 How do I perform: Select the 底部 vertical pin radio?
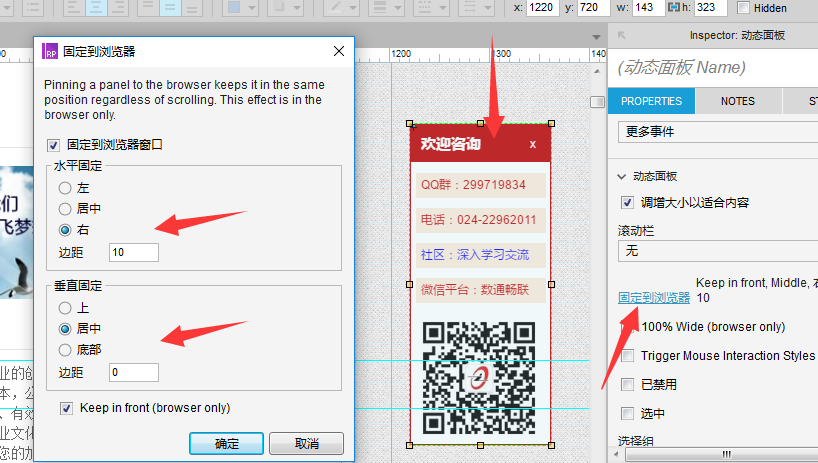pyautogui.click(x=65, y=349)
